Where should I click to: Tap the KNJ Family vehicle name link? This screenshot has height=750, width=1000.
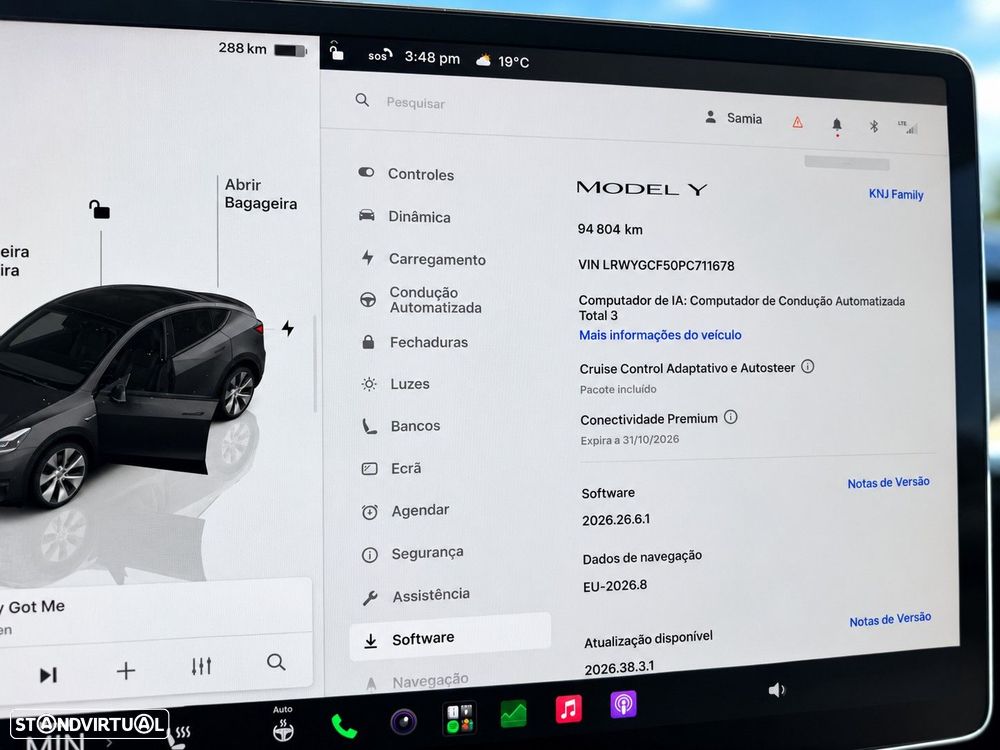click(896, 194)
